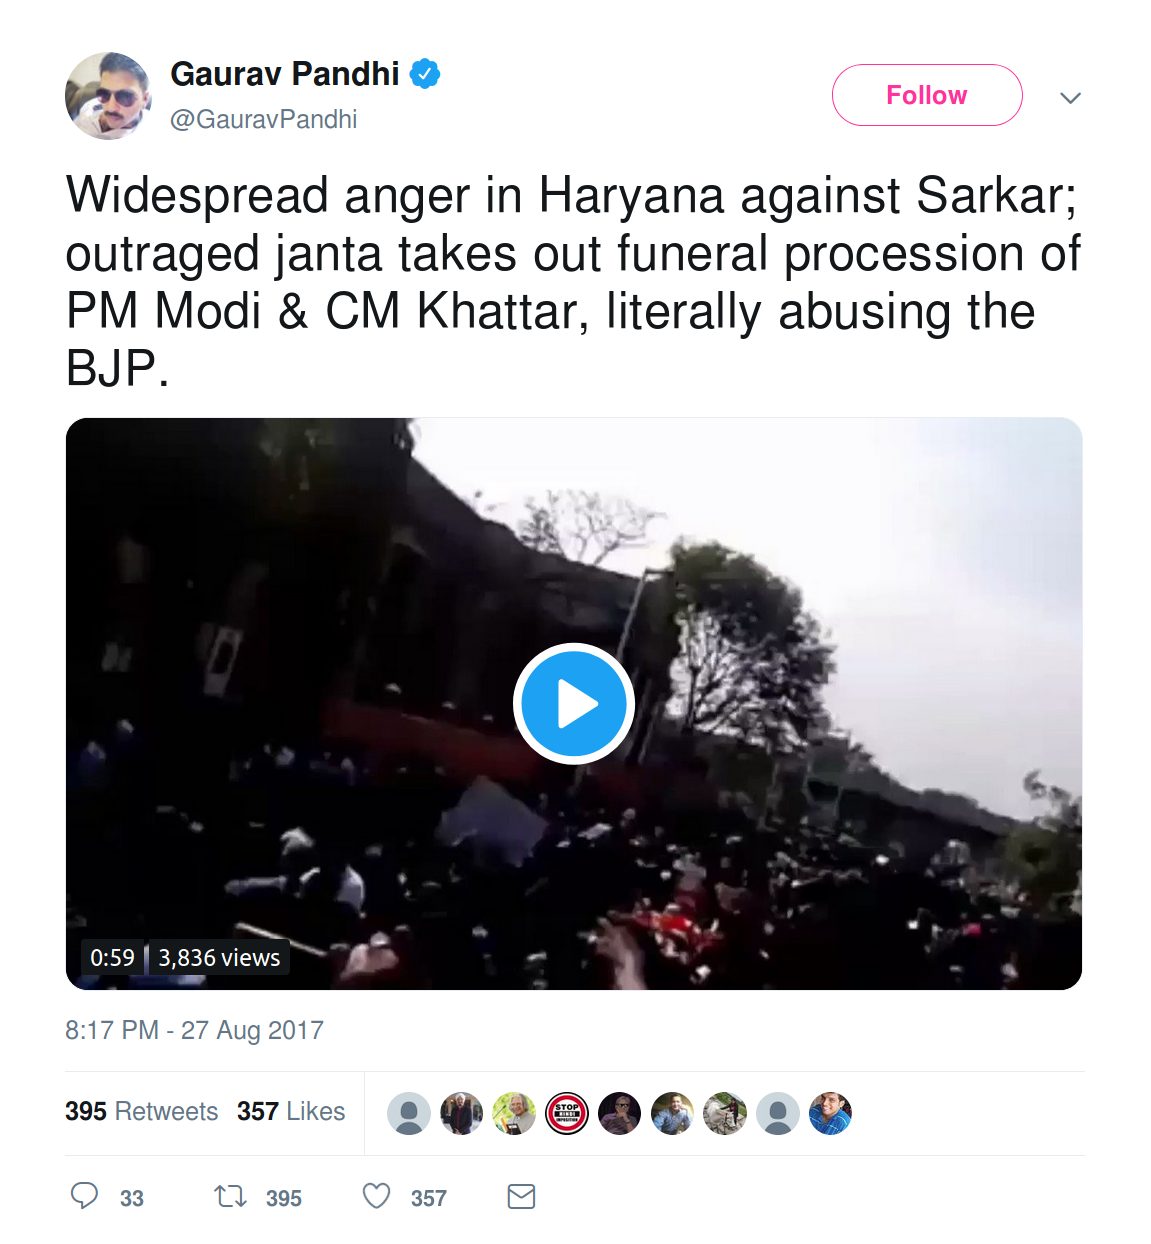Expand the tweet options chevron
This screenshot has width=1151, height=1244.
1070,97
